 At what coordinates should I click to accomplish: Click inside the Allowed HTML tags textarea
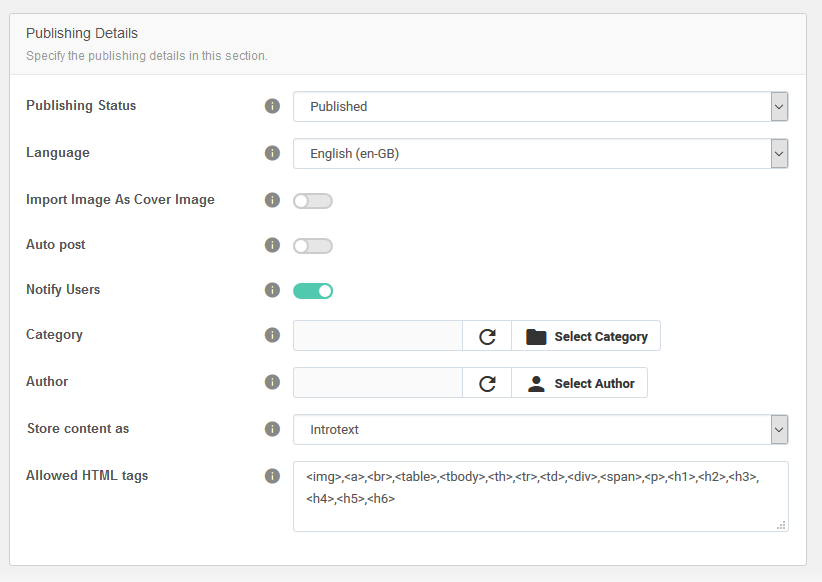coord(540,497)
